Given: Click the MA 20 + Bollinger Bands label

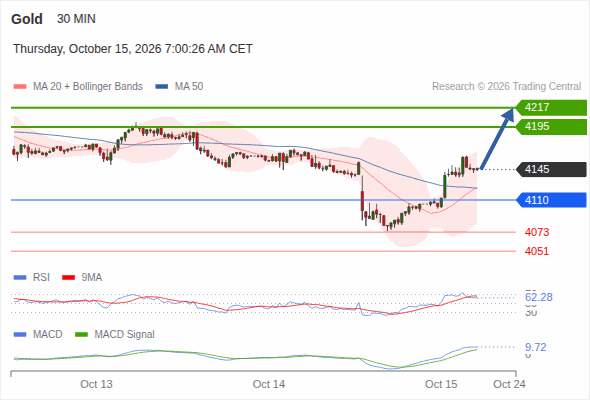Looking at the screenshot, I should tap(88, 87).
